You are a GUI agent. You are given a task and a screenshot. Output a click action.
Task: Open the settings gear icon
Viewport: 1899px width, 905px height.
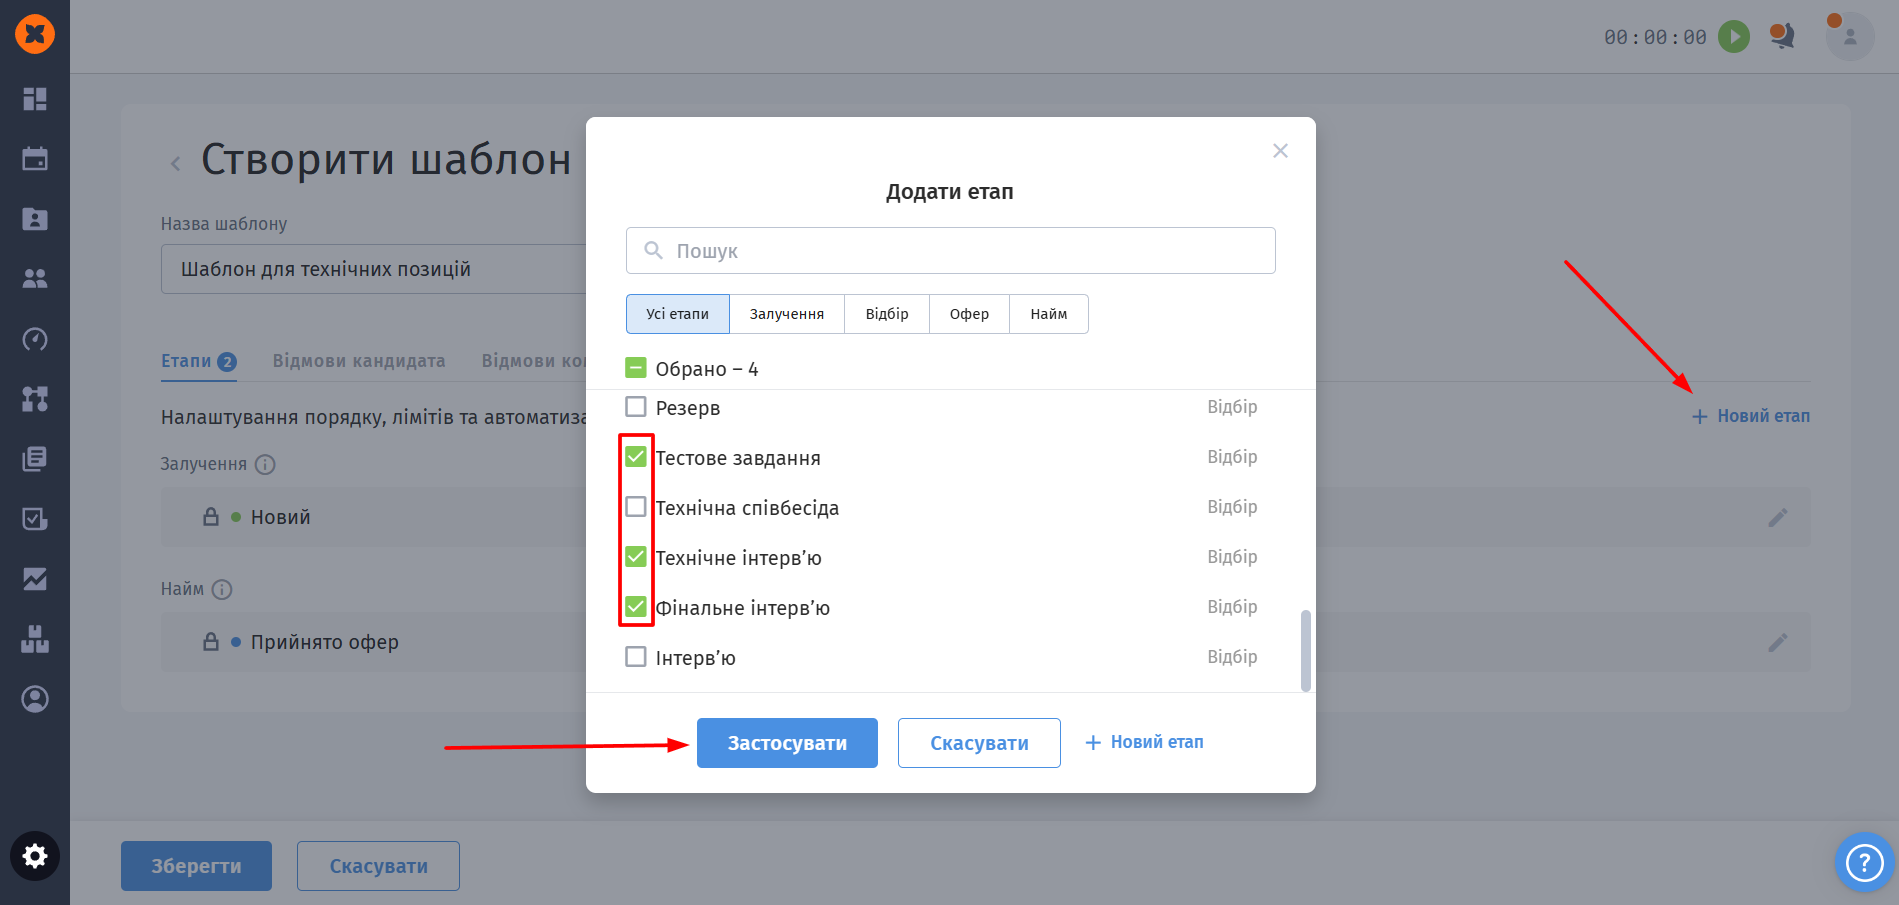pyautogui.click(x=35, y=856)
